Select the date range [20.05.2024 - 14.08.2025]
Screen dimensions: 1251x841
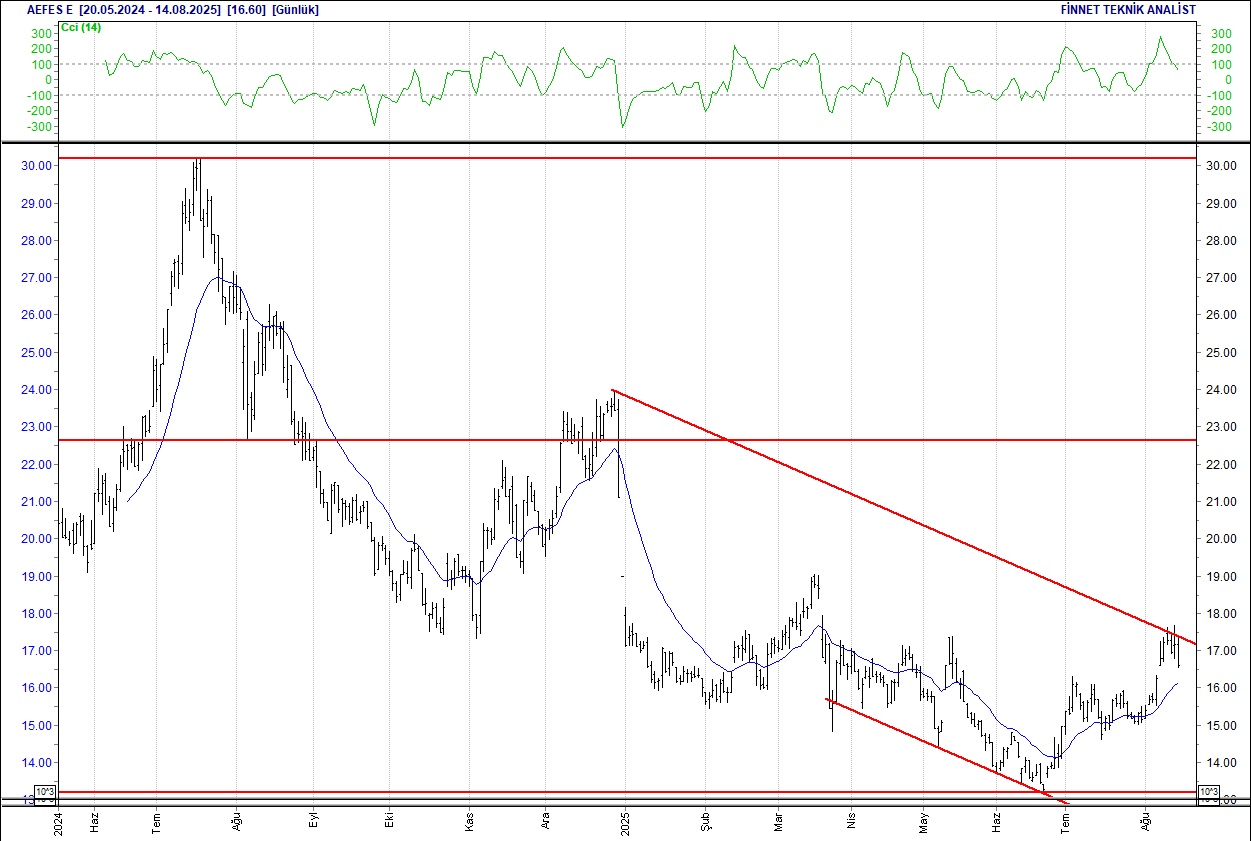[149, 10]
